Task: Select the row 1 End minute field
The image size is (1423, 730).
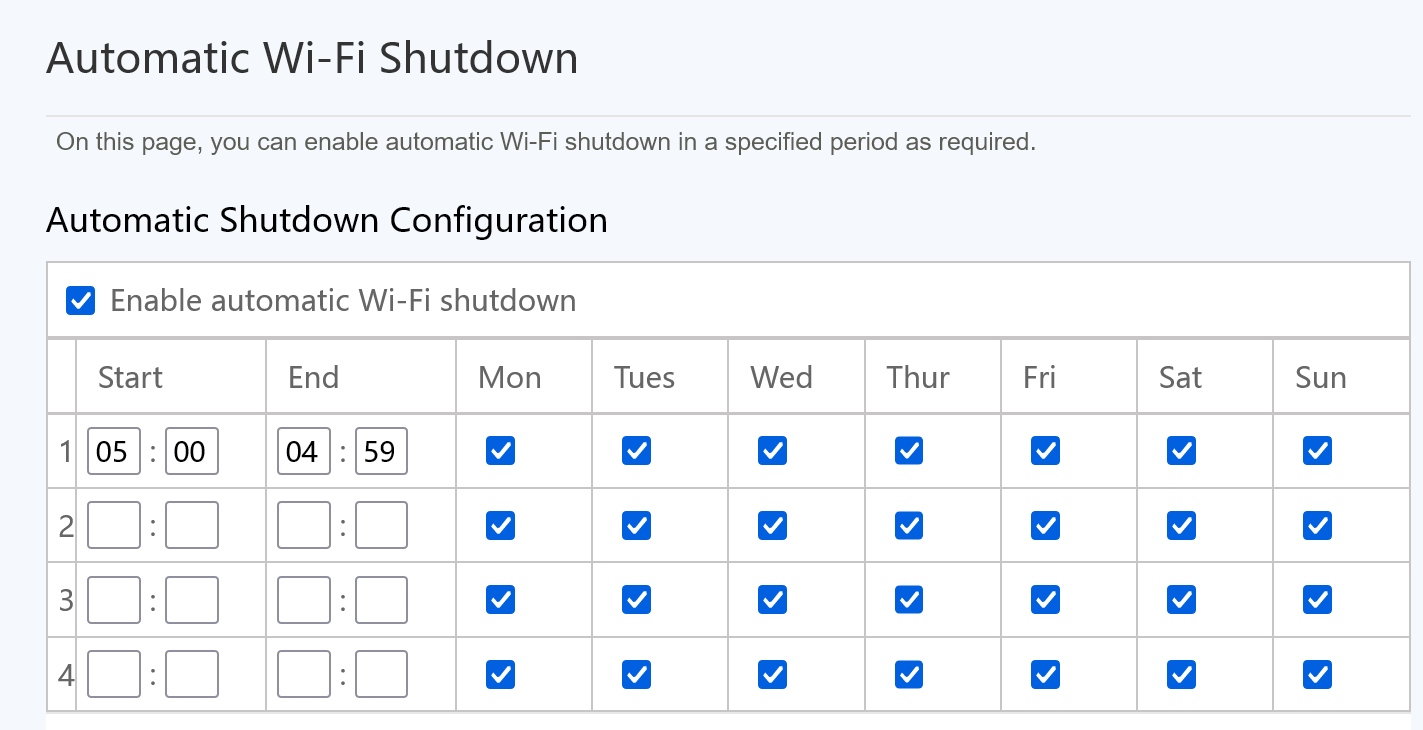Action: (381, 451)
